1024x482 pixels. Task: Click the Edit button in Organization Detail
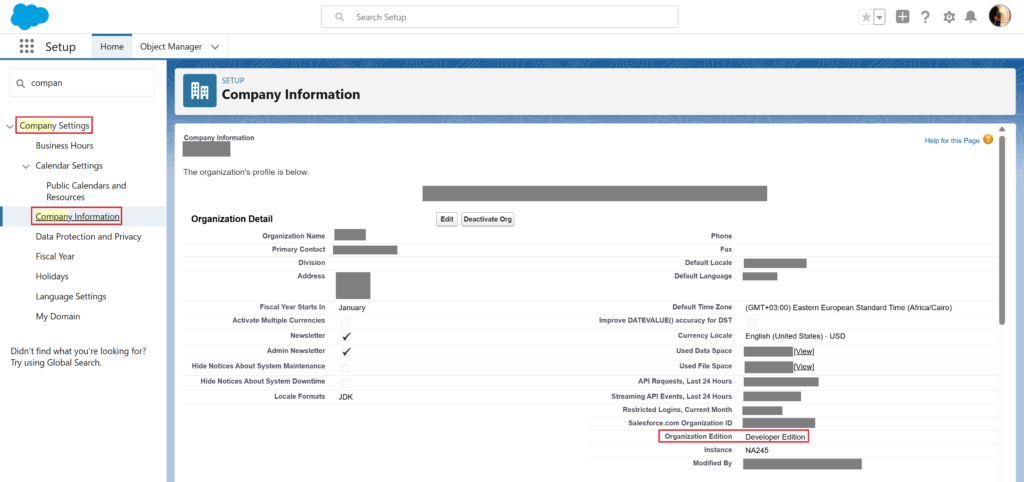[x=447, y=219]
